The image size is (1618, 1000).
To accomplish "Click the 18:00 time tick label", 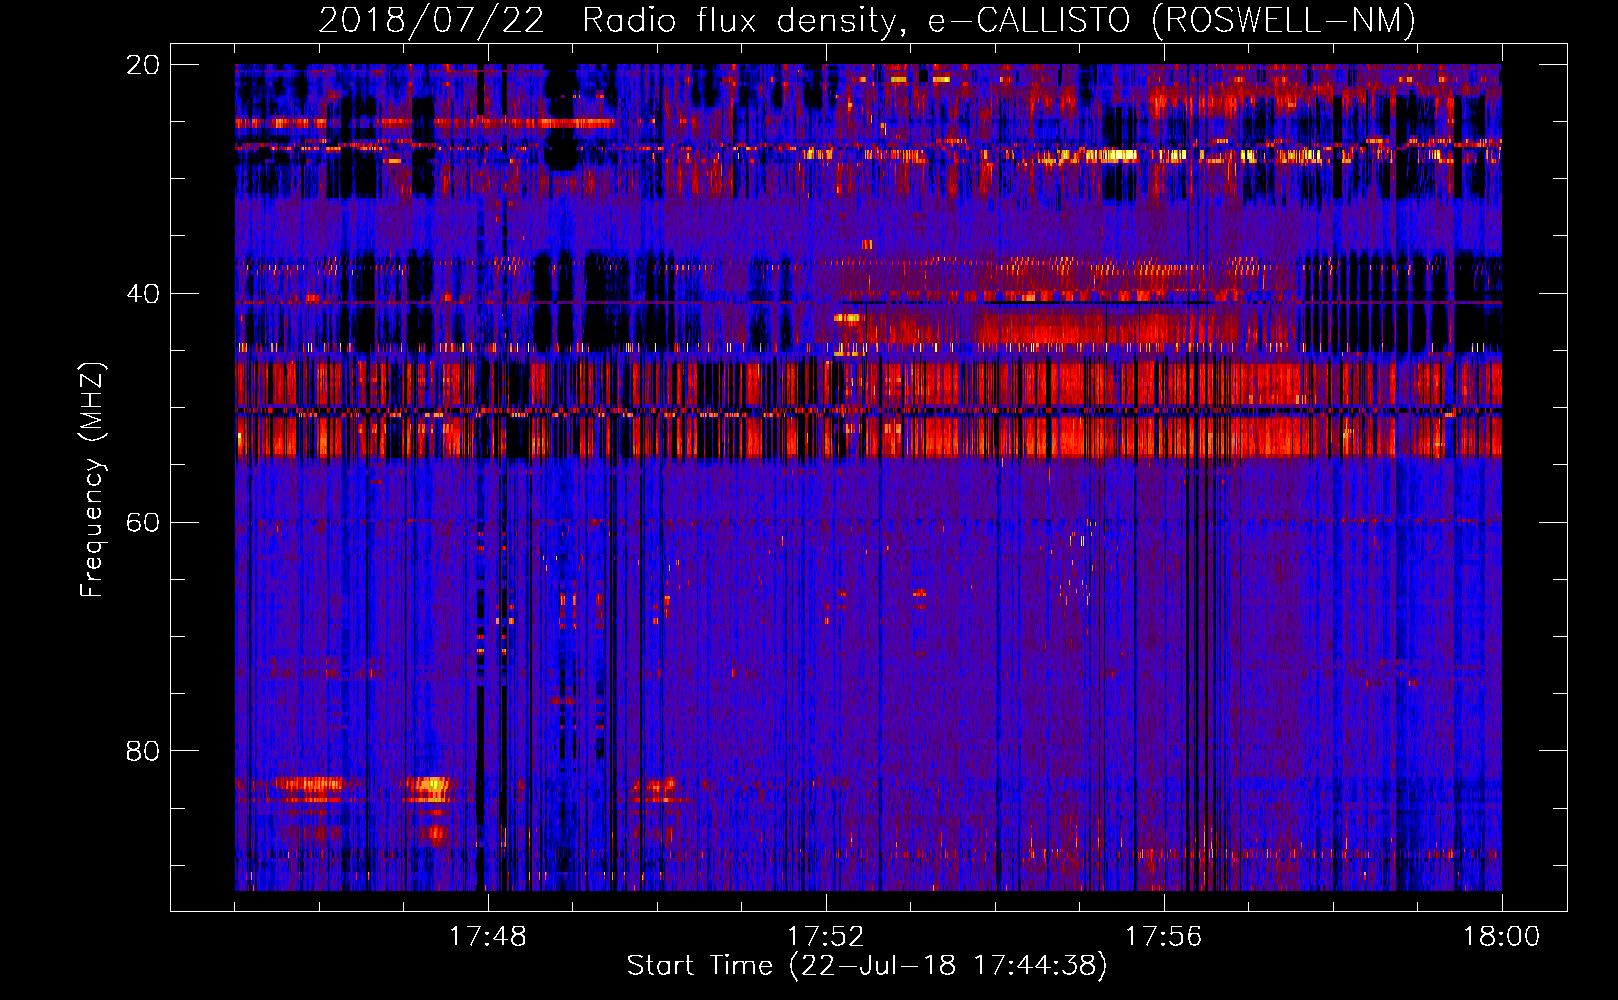I will pyautogui.click(x=1501, y=937).
